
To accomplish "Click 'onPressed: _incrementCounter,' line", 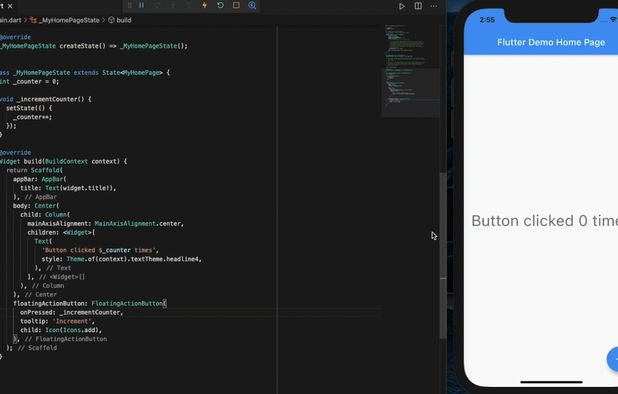I will 72,312.
